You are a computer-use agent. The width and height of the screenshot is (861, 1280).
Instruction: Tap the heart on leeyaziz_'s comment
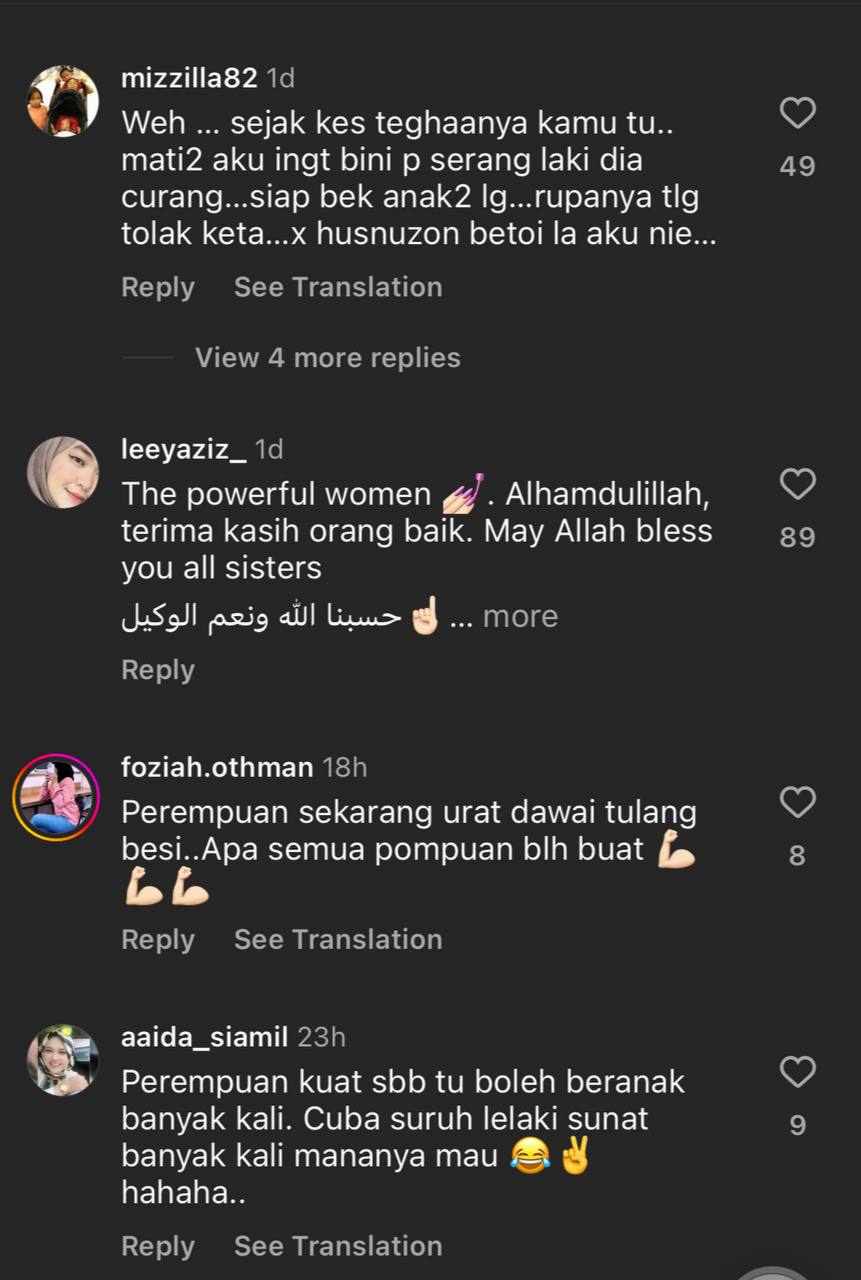(x=797, y=485)
